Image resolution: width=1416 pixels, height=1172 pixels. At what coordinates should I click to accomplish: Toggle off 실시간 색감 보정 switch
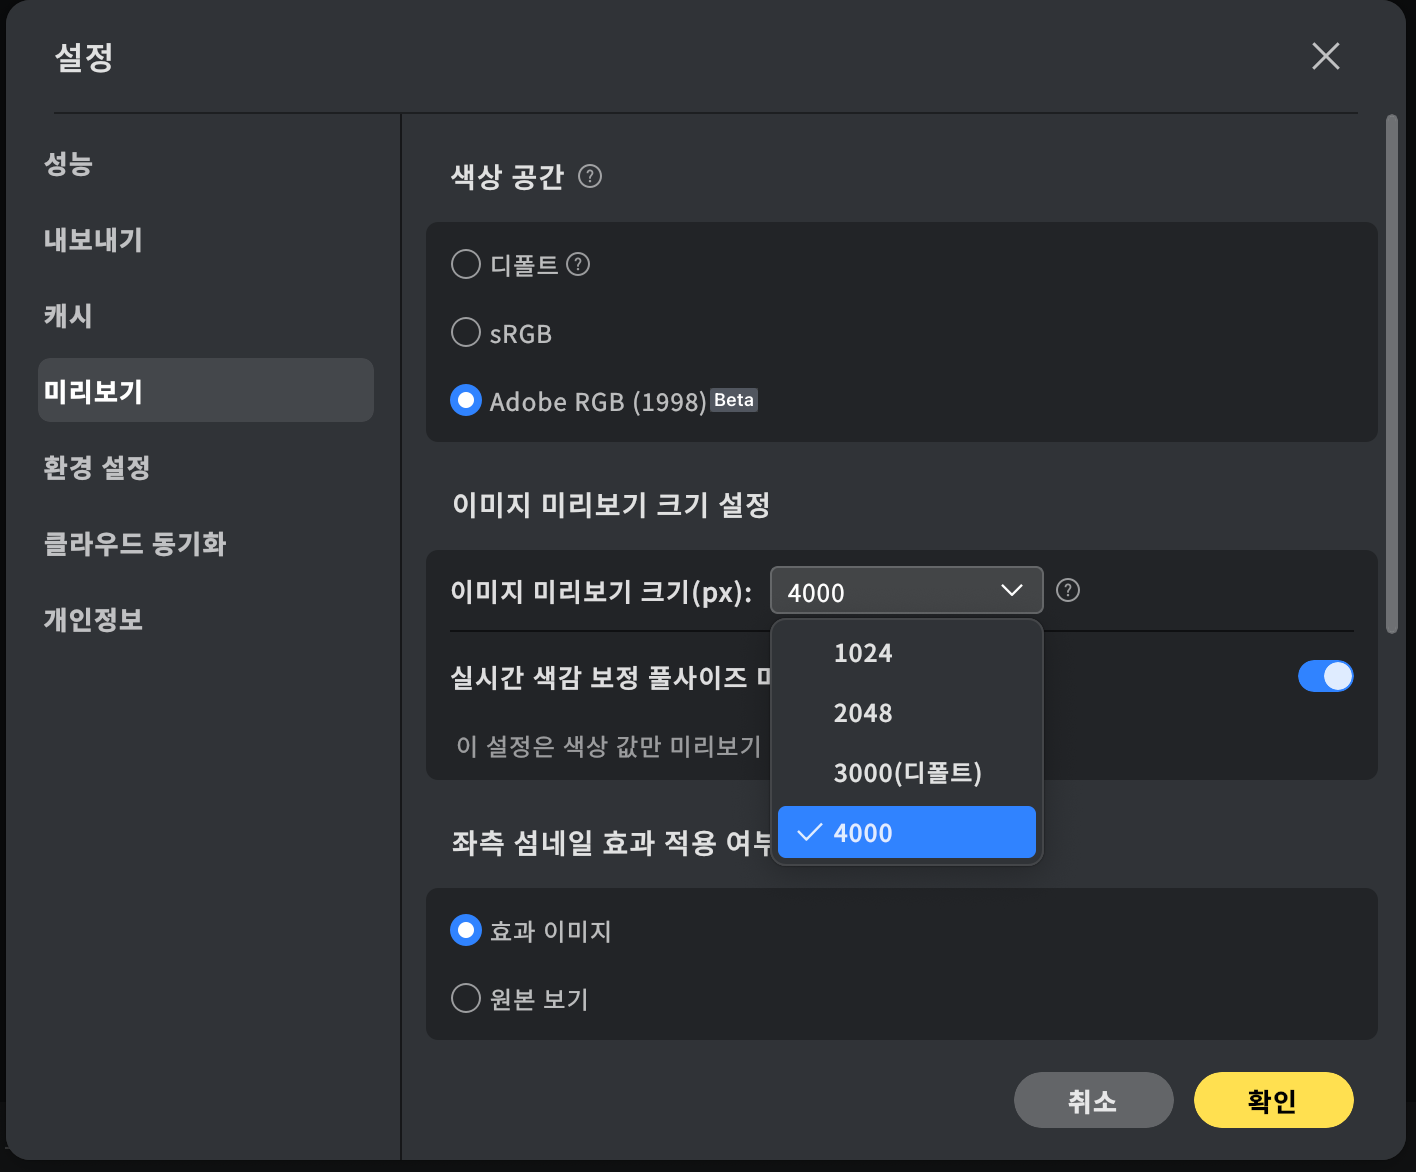pos(1325,677)
